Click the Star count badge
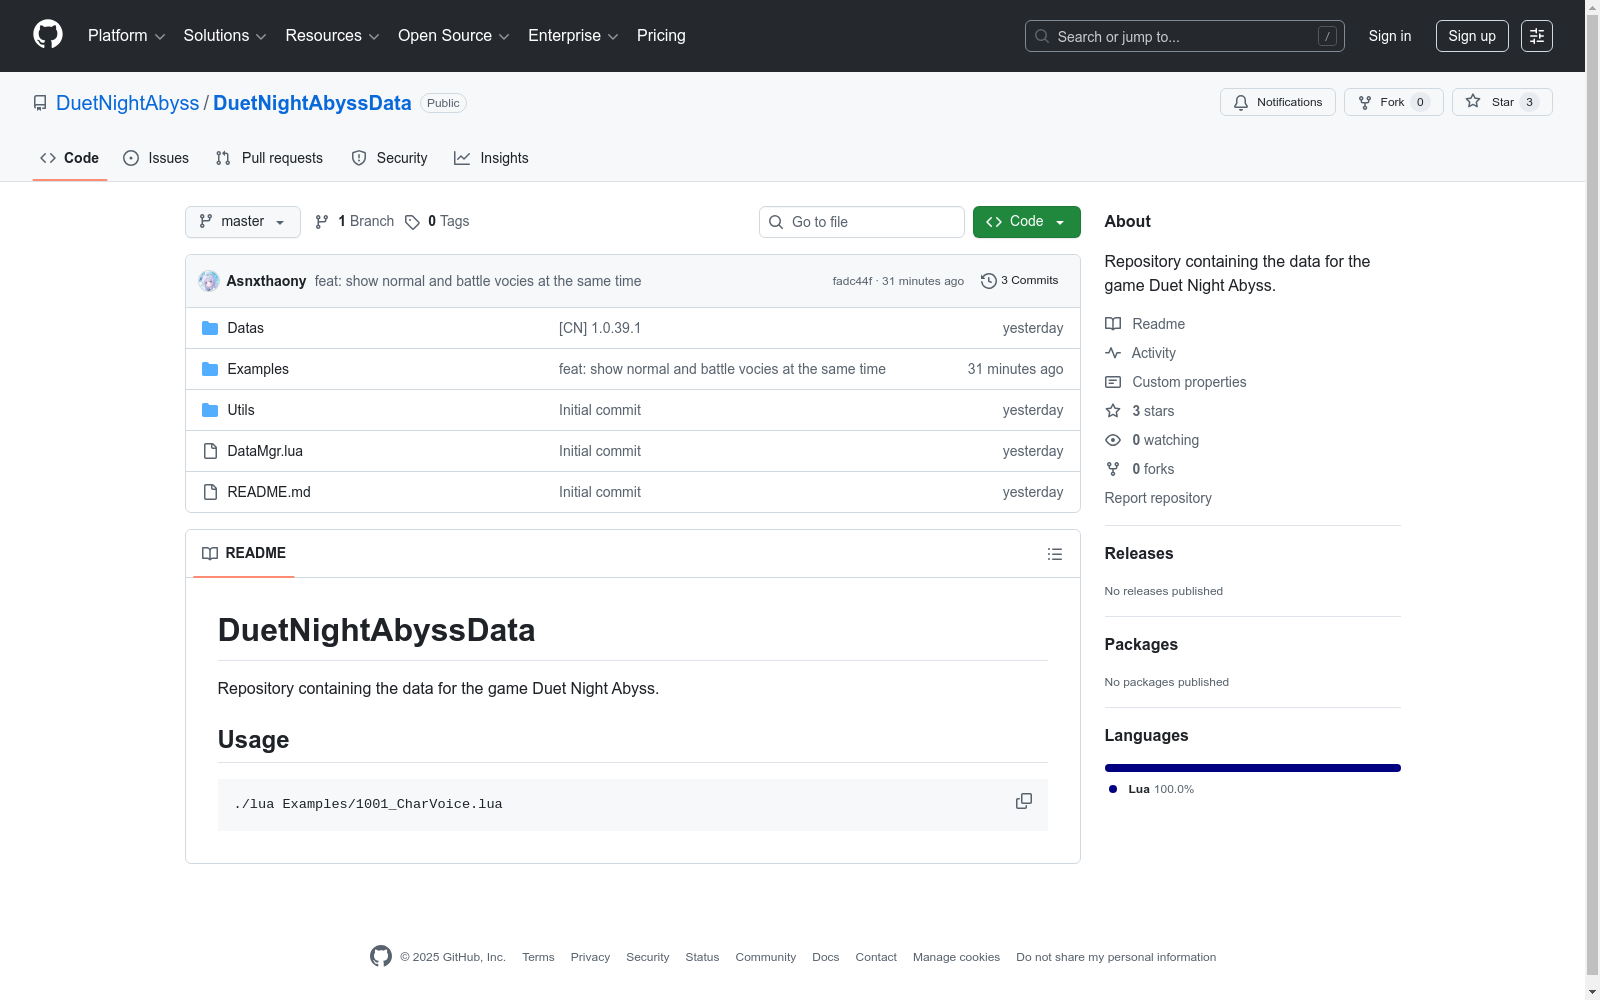Screen dimensions: 1600x1000 click(1529, 102)
